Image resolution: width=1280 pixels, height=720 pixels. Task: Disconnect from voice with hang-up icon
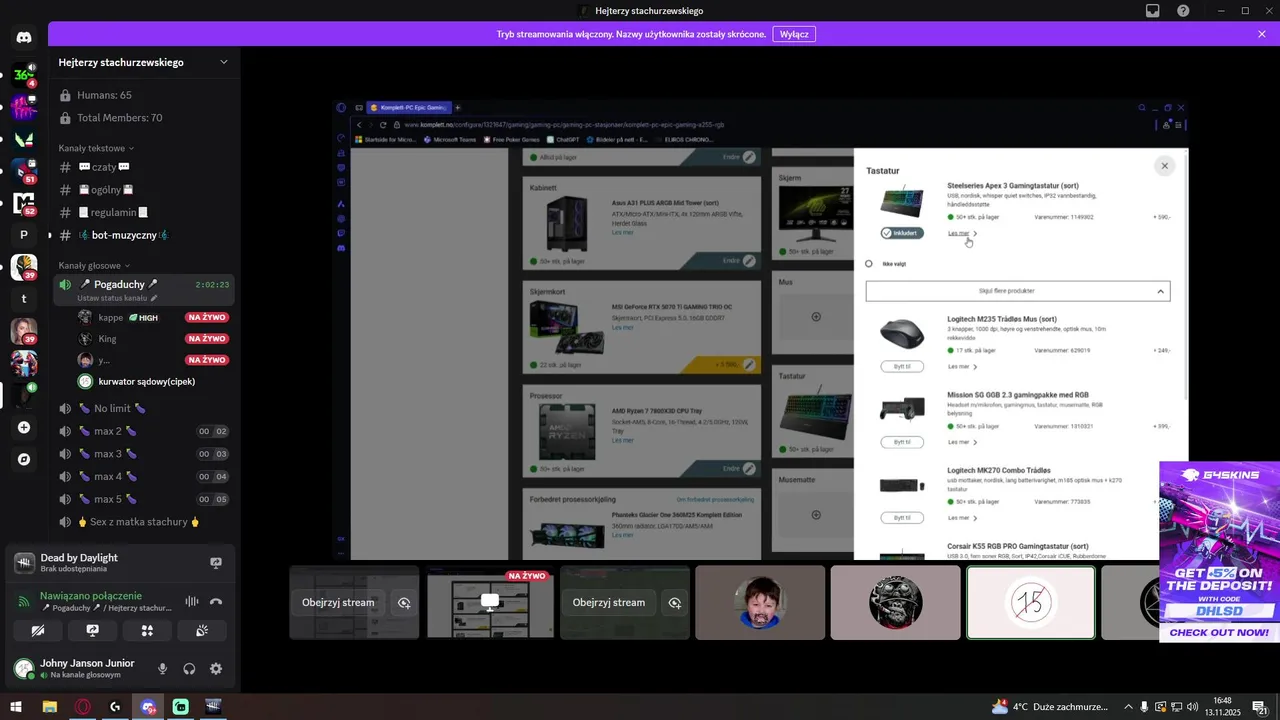coord(216,601)
